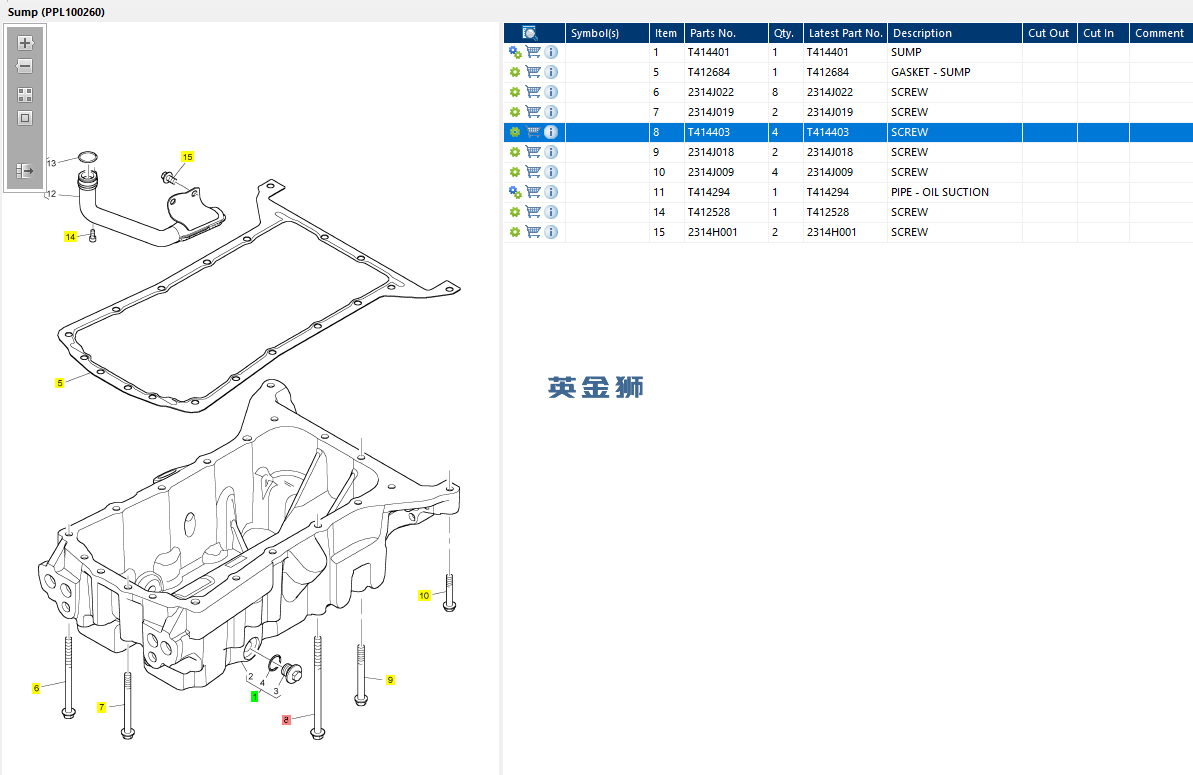
Task: Click the single-square fit view icon
Action: click(25, 119)
